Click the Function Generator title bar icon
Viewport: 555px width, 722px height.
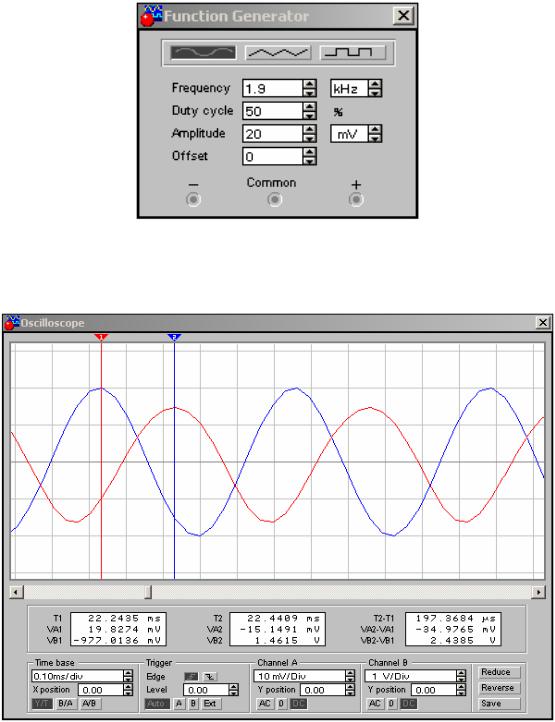pyautogui.click(x=151, y=16)
